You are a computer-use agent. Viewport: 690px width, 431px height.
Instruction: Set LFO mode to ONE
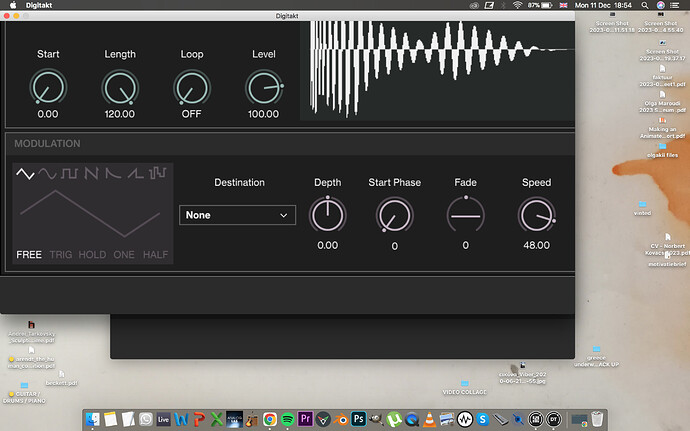124,254
